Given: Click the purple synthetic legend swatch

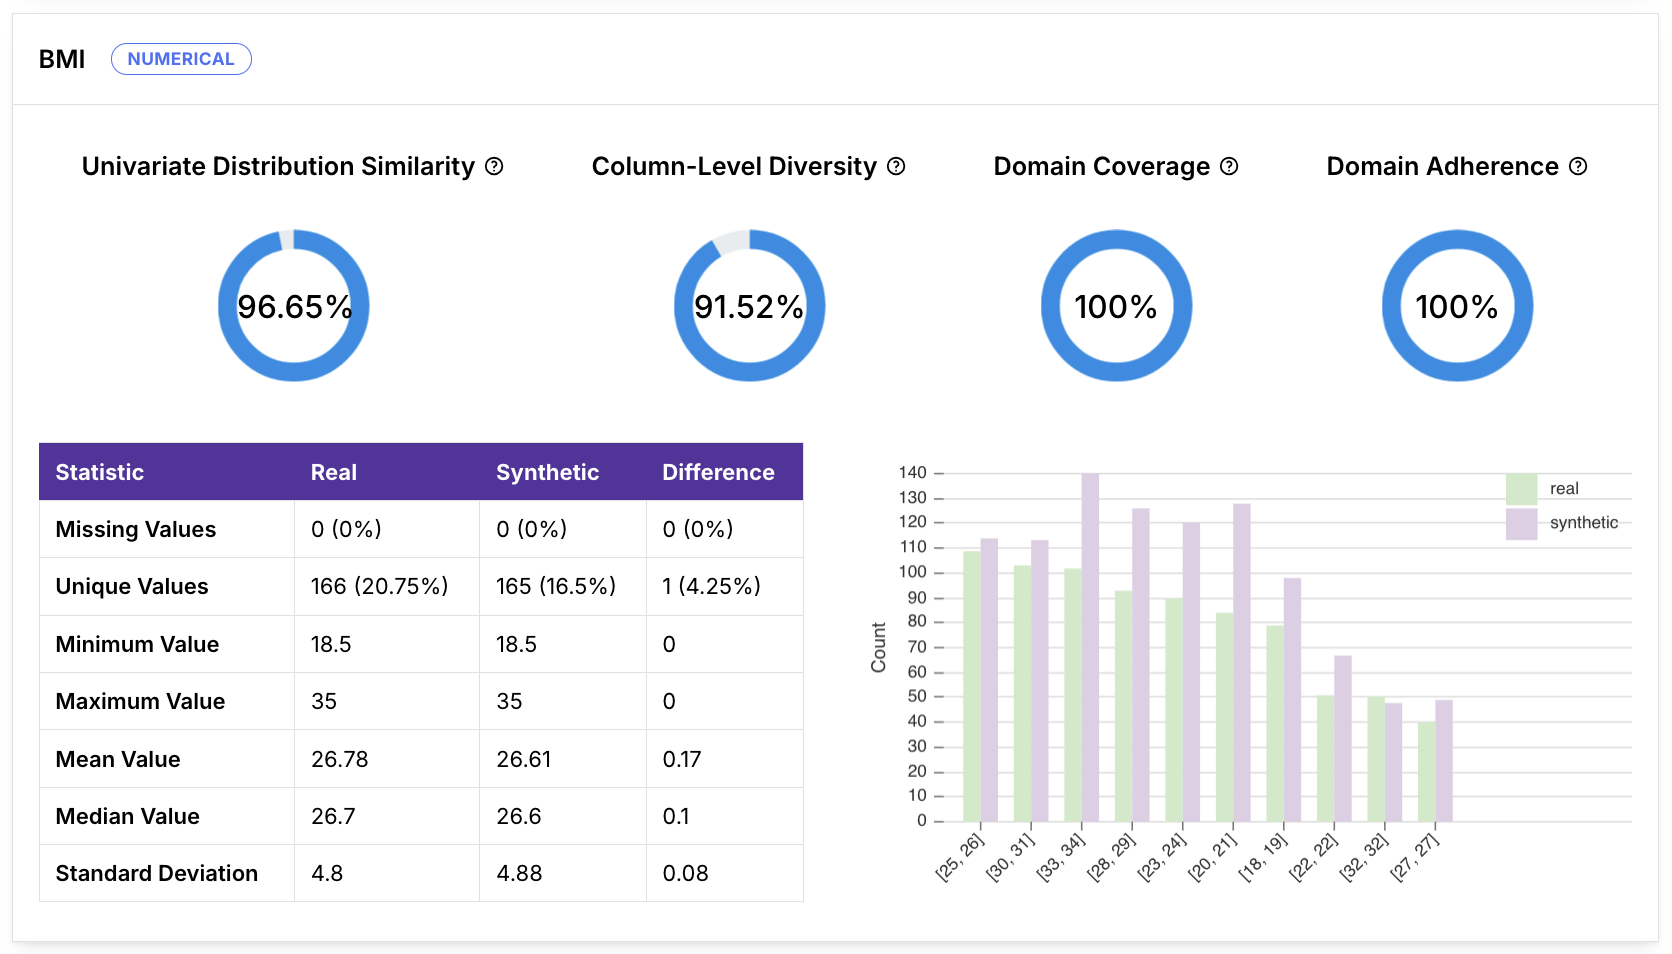Looking at the screenshot, I should (x=1521, y=524).
